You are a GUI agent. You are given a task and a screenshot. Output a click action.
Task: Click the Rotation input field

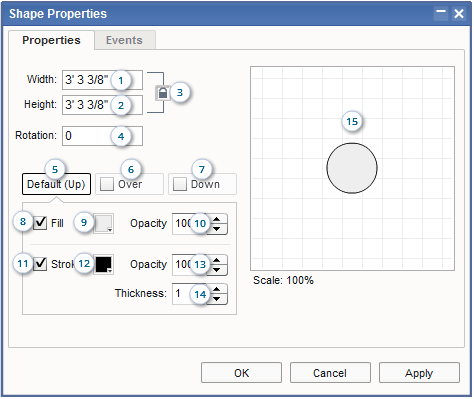click(102, 136)
